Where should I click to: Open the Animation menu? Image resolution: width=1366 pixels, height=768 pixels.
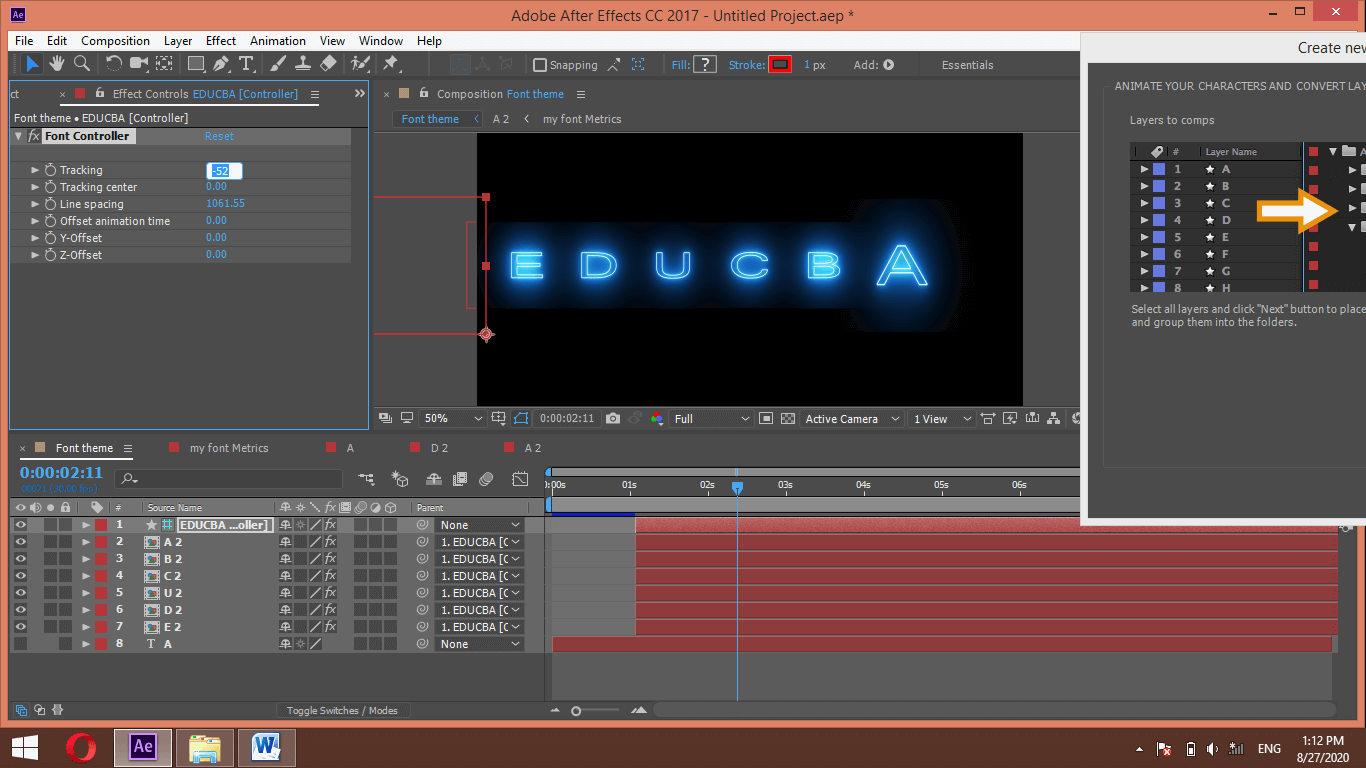click(277, 41)
